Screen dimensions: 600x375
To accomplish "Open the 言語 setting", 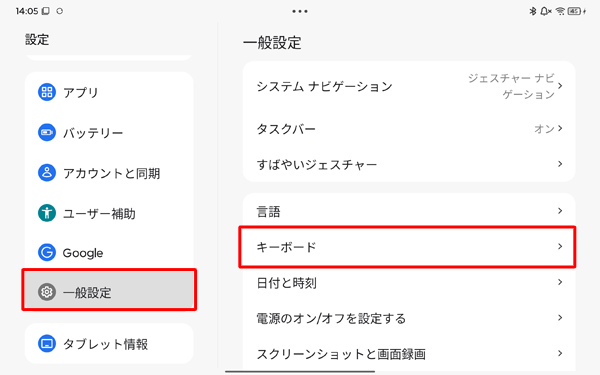I will pos(409,211).
